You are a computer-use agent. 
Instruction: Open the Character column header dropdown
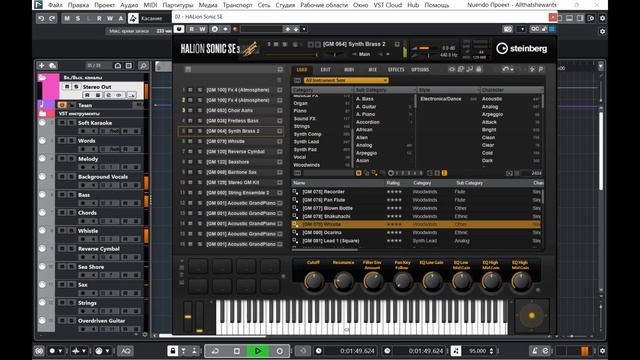(x=511, y=90)
